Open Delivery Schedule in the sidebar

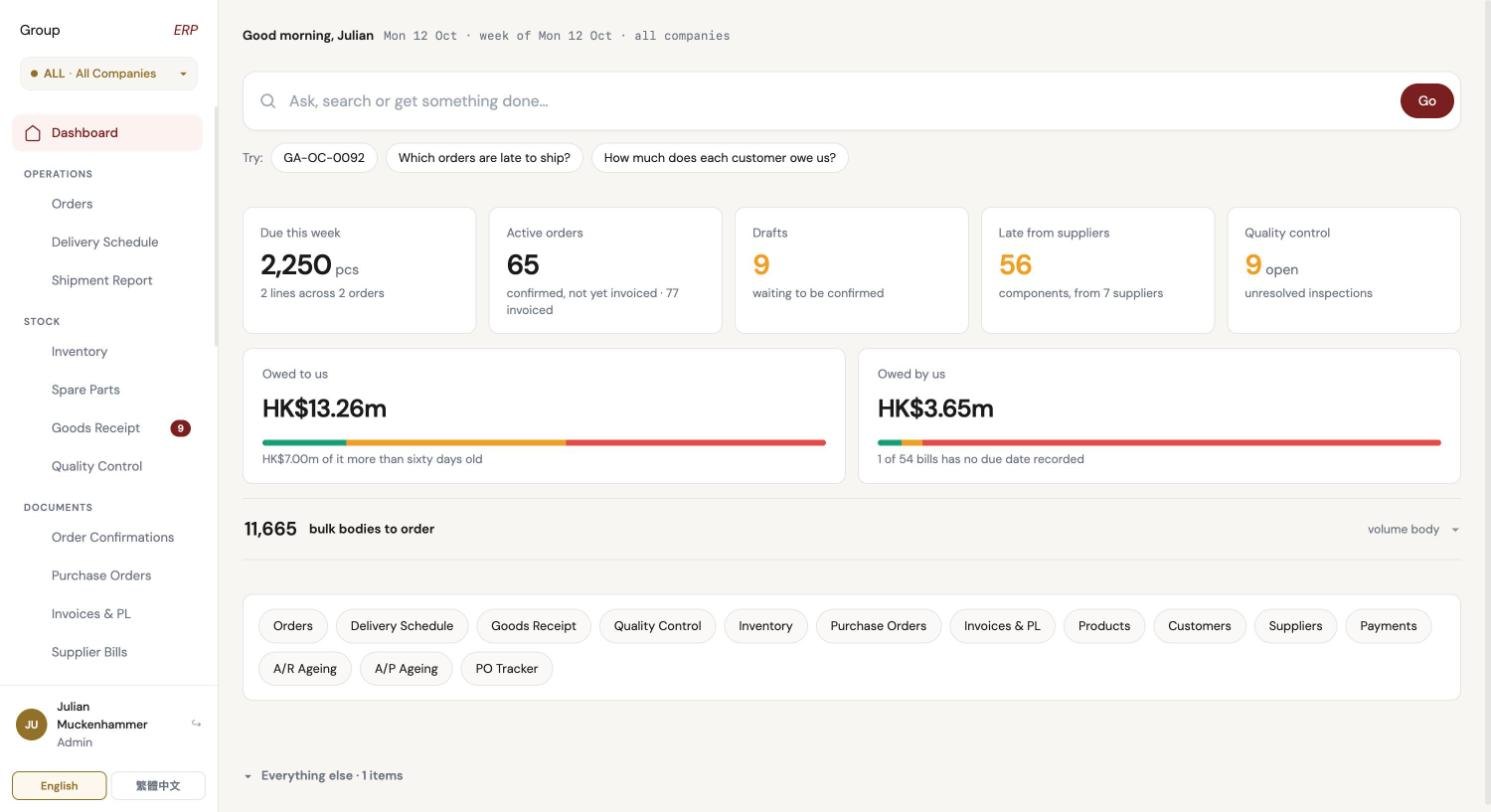(x=105, y=242)
